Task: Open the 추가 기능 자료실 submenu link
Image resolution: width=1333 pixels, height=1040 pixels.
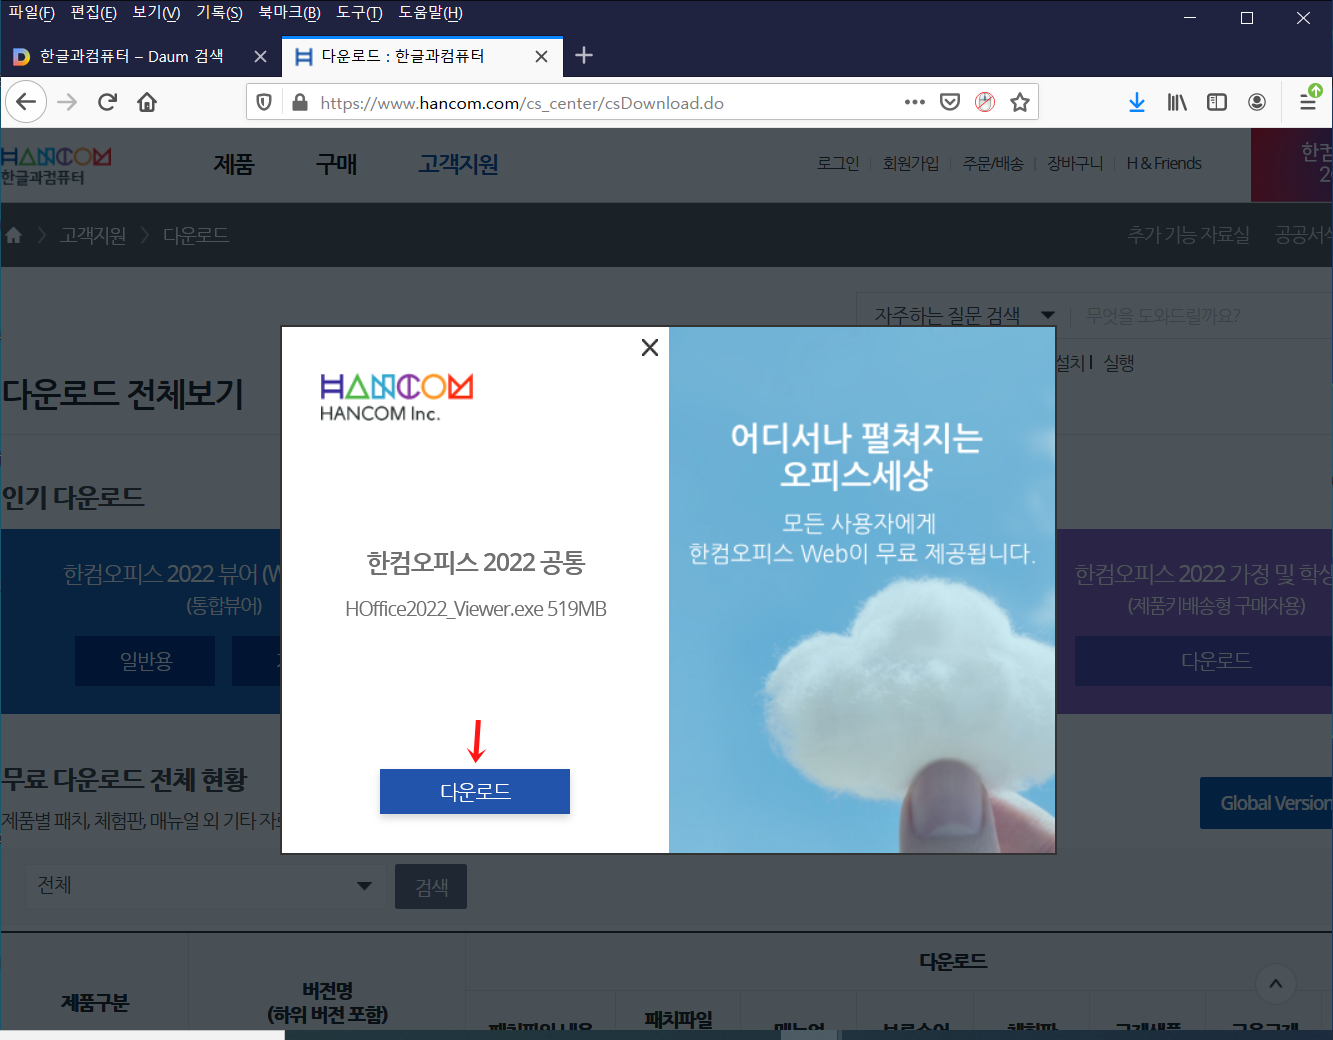Action: coord(1189,235)
